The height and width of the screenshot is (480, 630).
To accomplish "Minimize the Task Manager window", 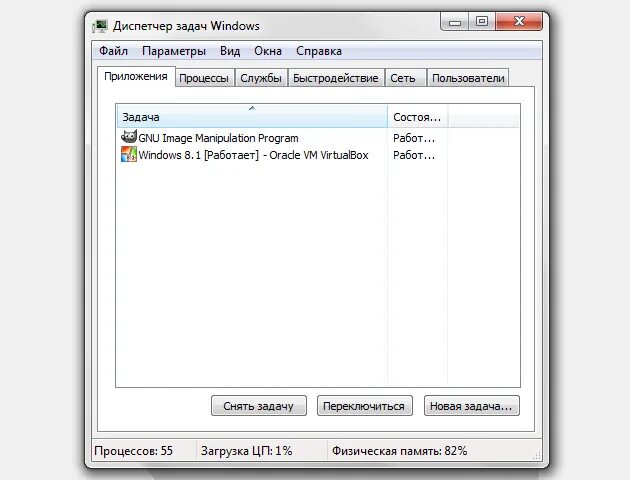I will (455, 22).
